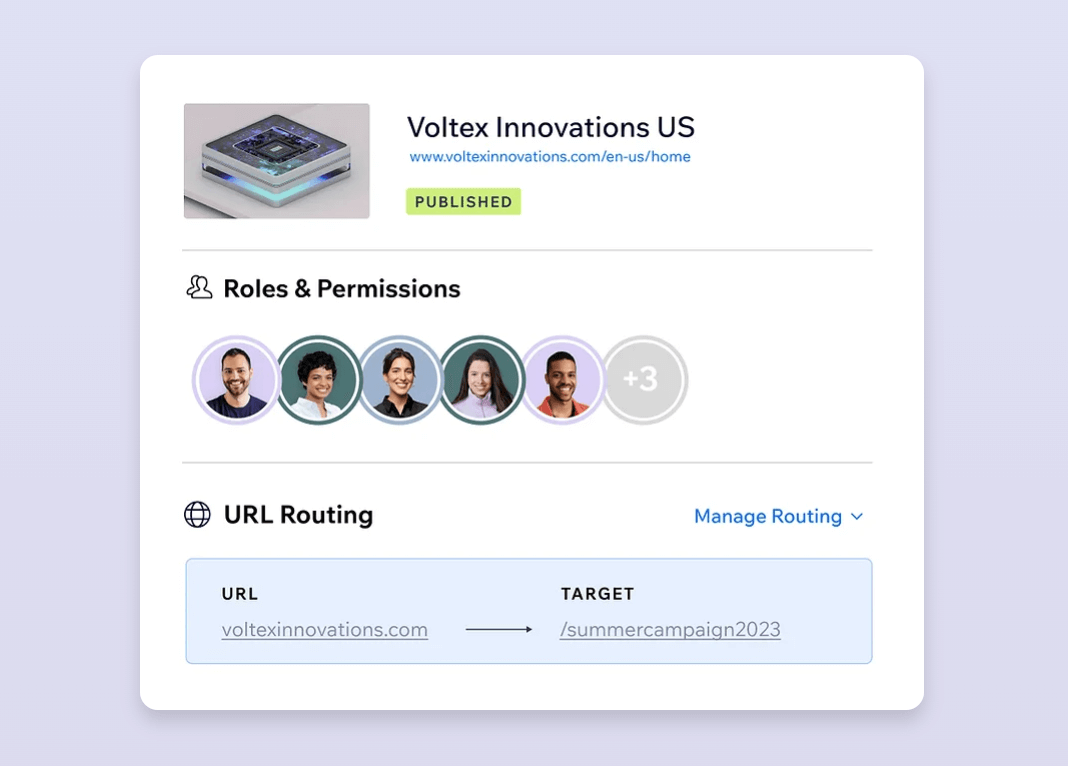Click the arrow between URL and target
The image size is (1068, 766).
pos(498,630)
